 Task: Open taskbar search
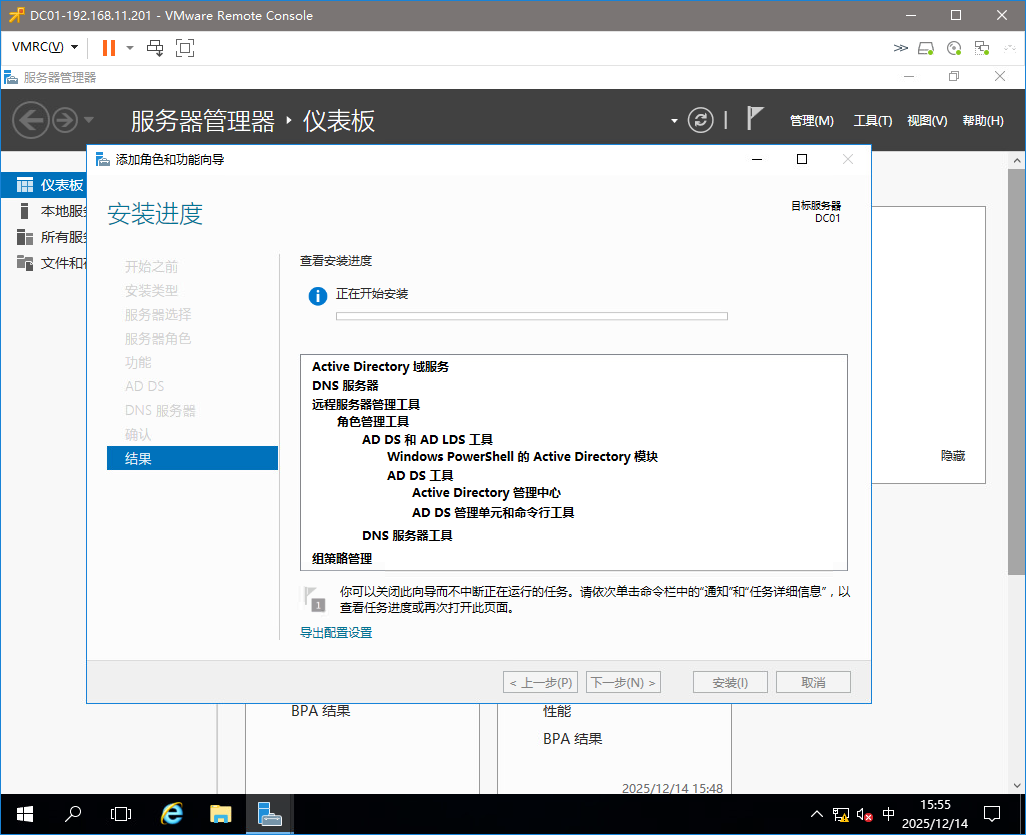coord(73,814)
